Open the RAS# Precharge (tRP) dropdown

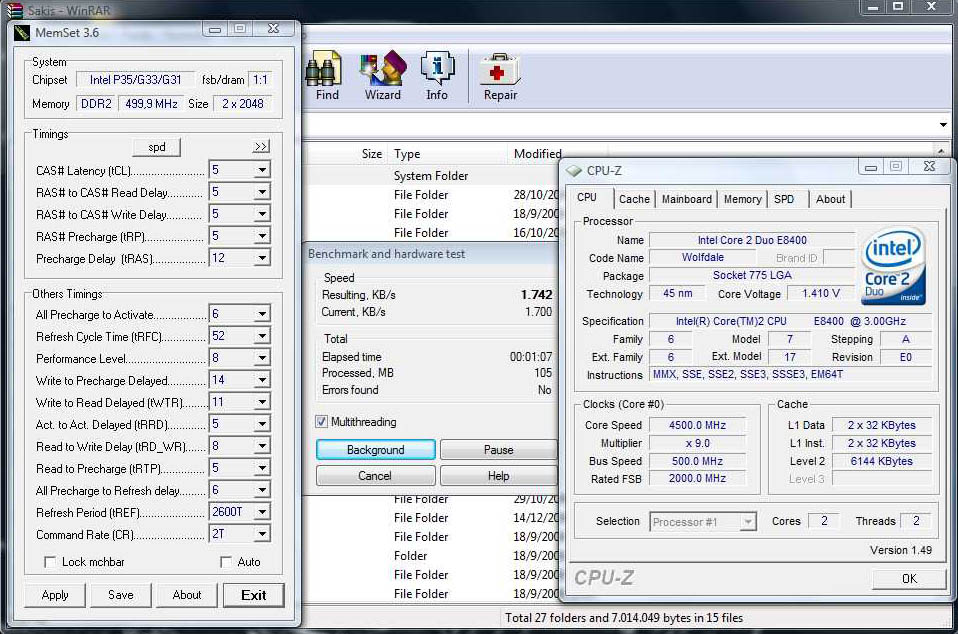[x=262, y=236]
